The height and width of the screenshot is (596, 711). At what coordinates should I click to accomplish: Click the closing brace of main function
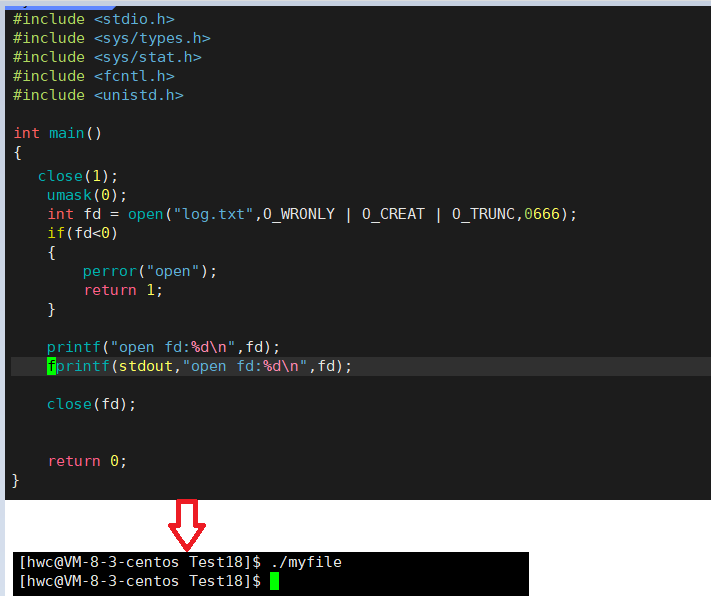(15, 480)
